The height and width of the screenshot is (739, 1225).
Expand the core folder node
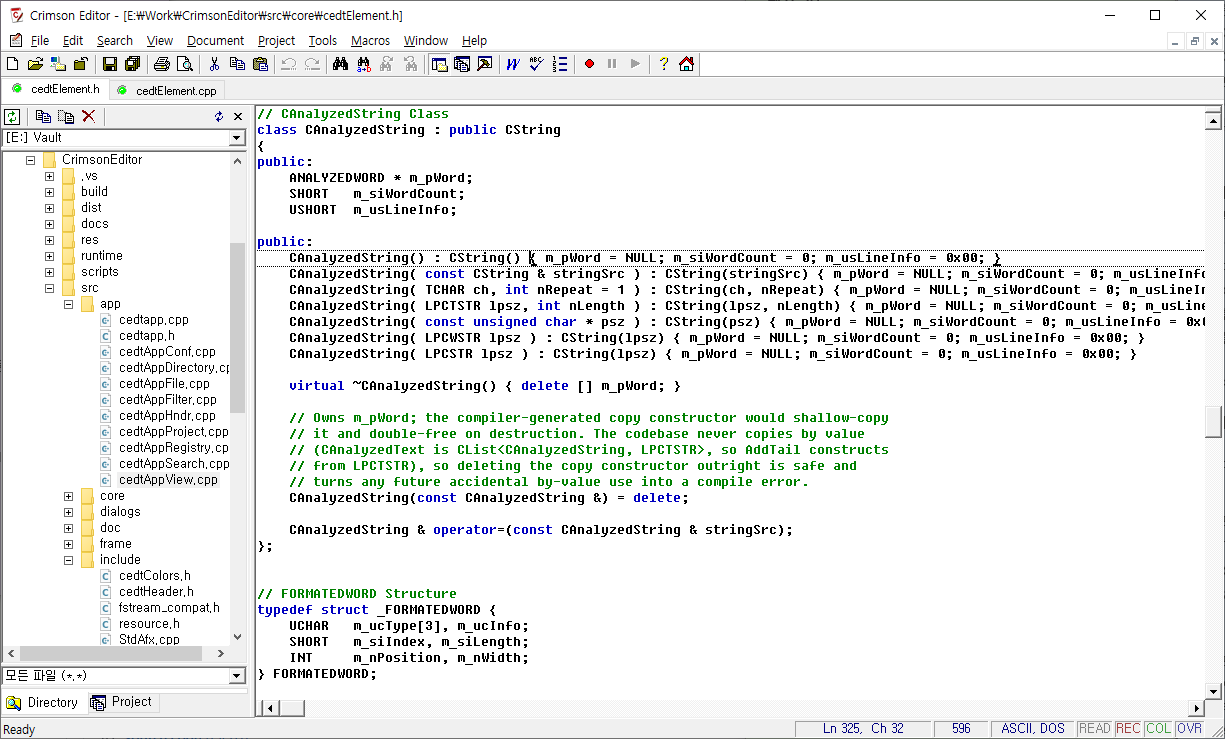[x=68, y=496]
